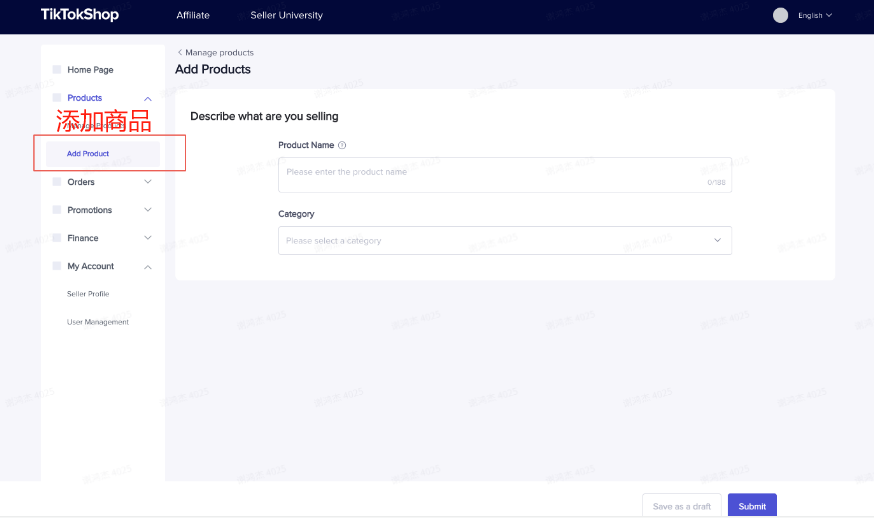Expand the Orders menu chevron
The image size is (874, 520).
(x=148, y=182)
